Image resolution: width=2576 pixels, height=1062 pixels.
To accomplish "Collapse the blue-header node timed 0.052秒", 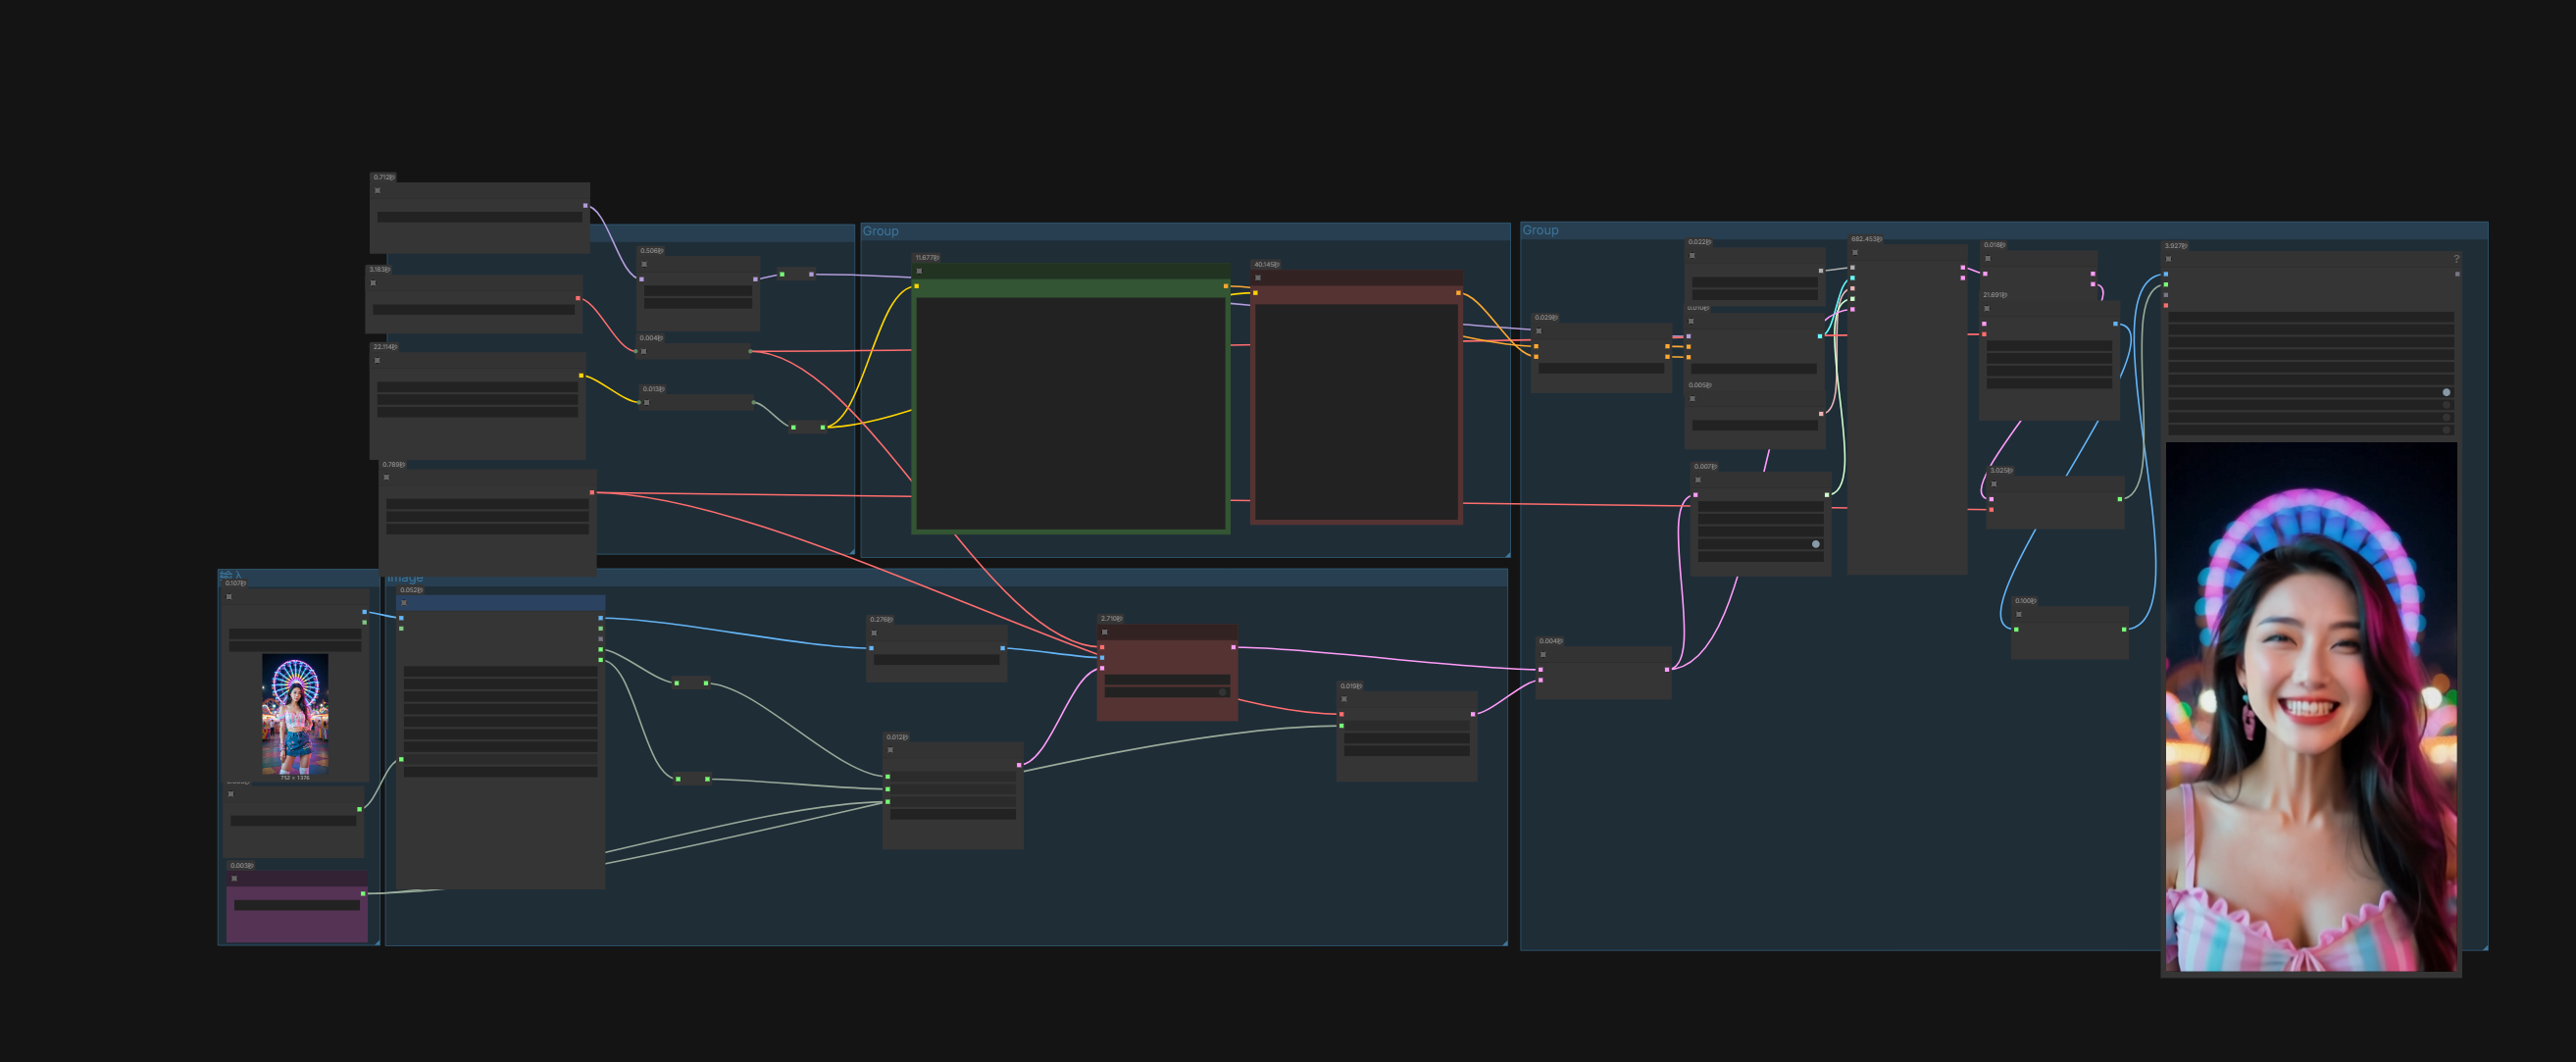I will [404, 603].
